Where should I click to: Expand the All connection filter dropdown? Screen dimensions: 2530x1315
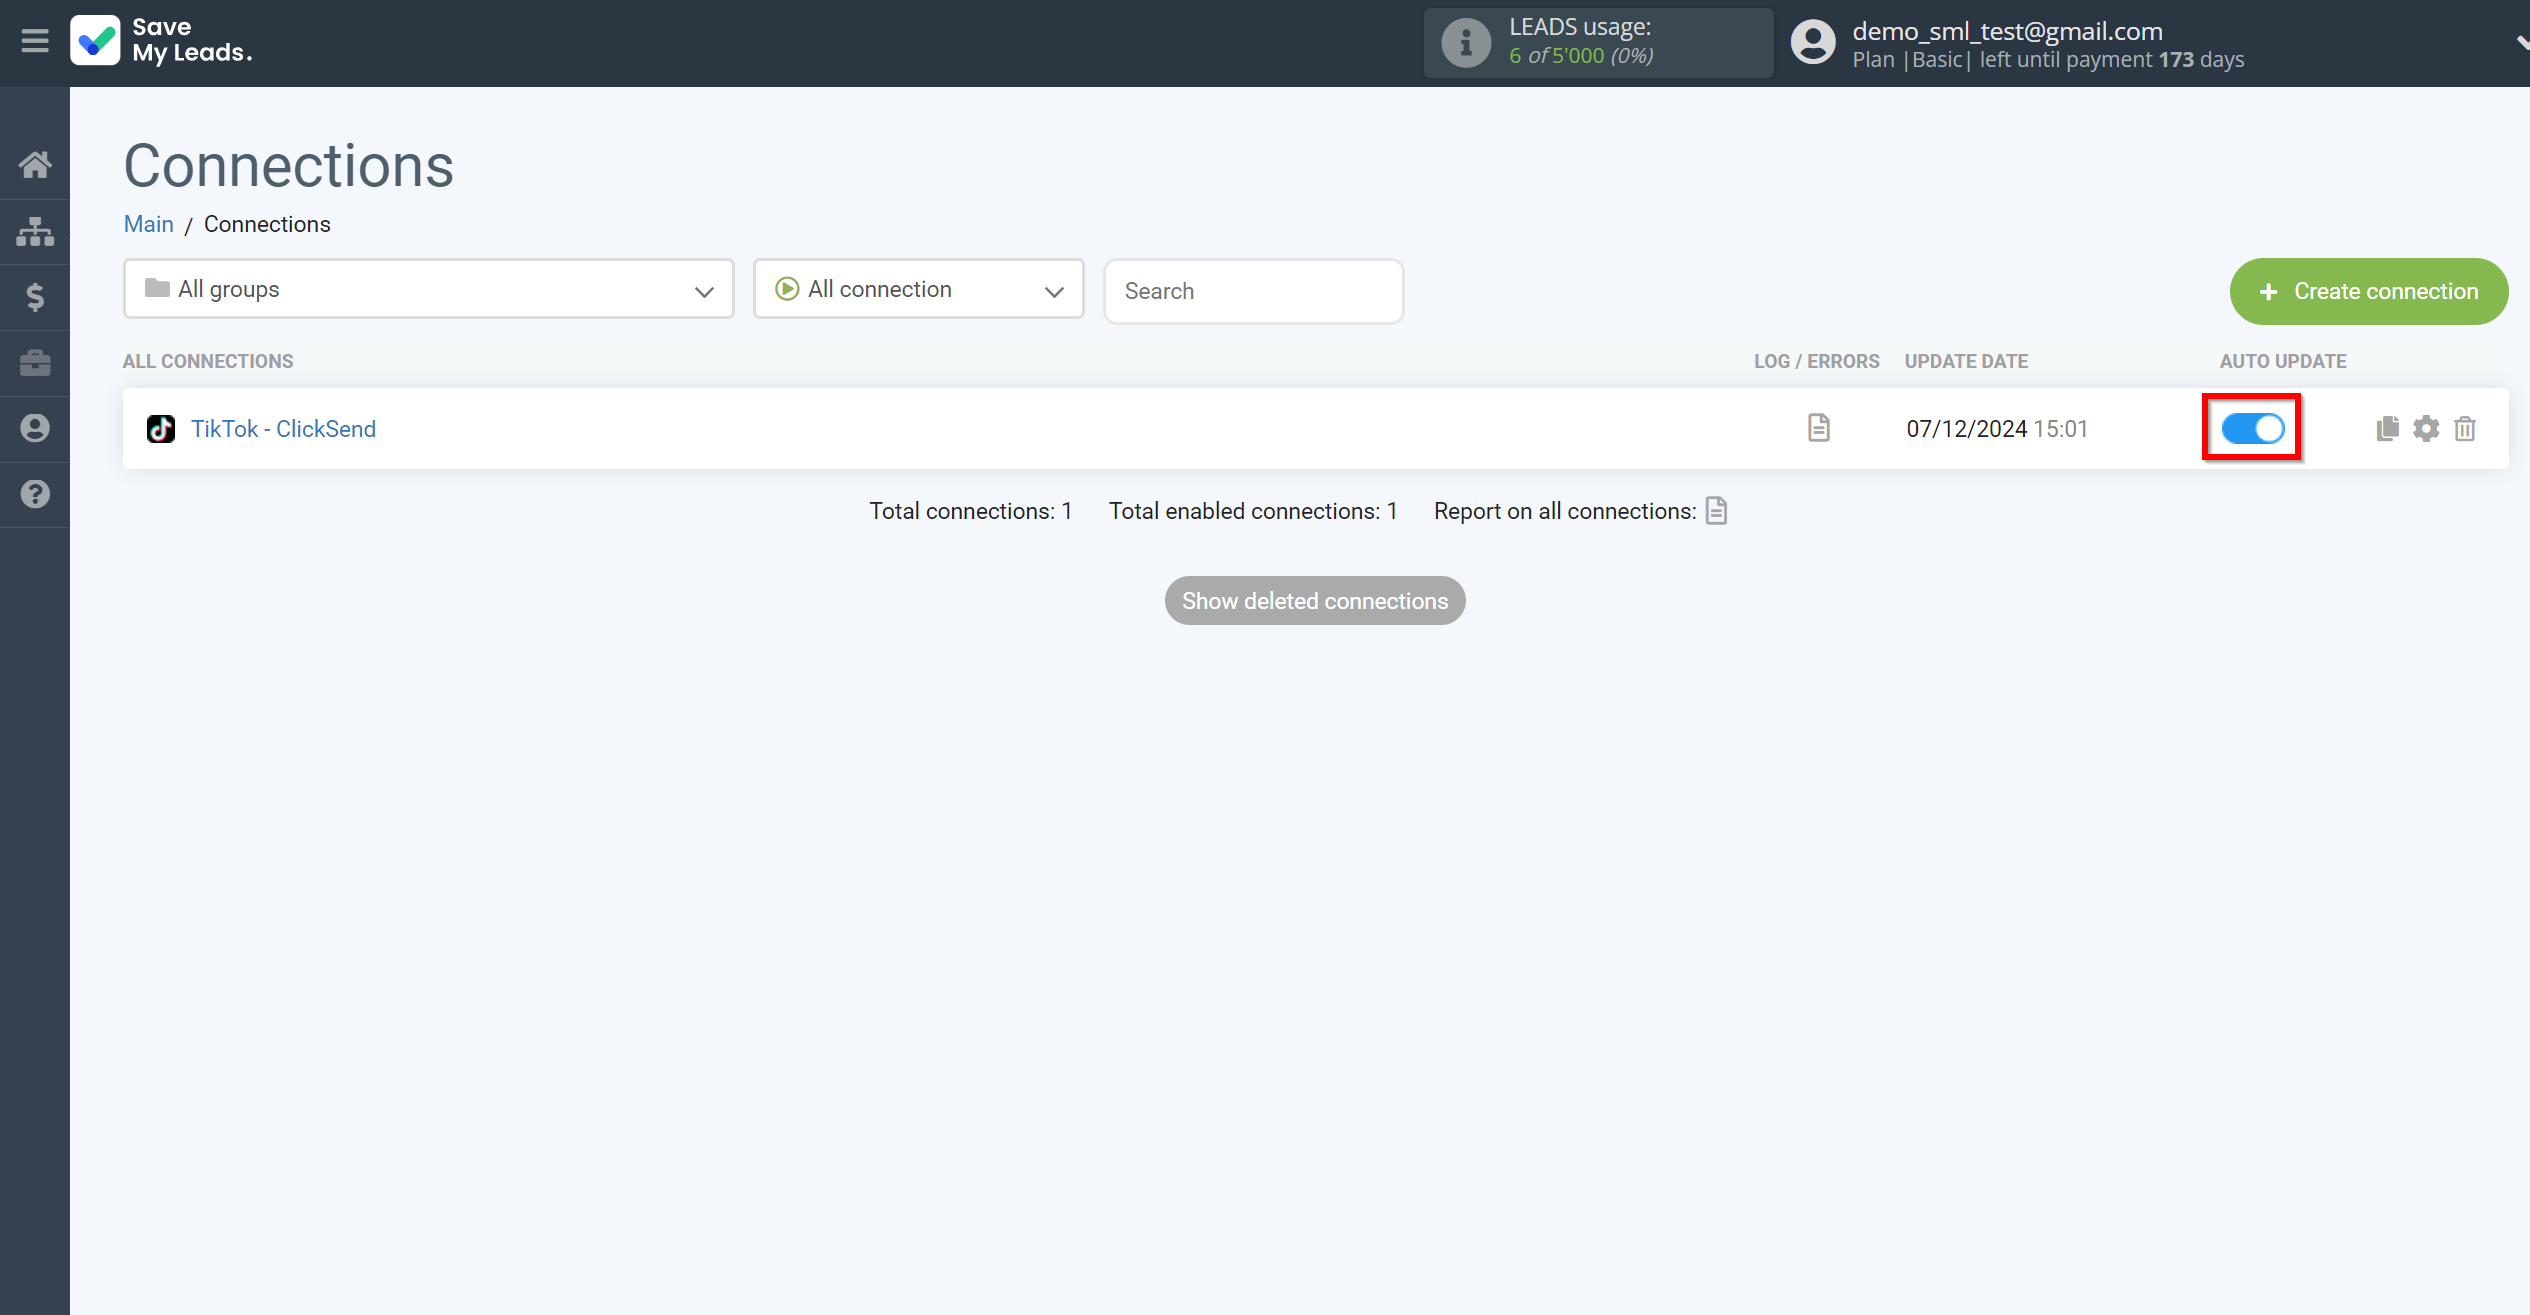(x=919, y=289)
